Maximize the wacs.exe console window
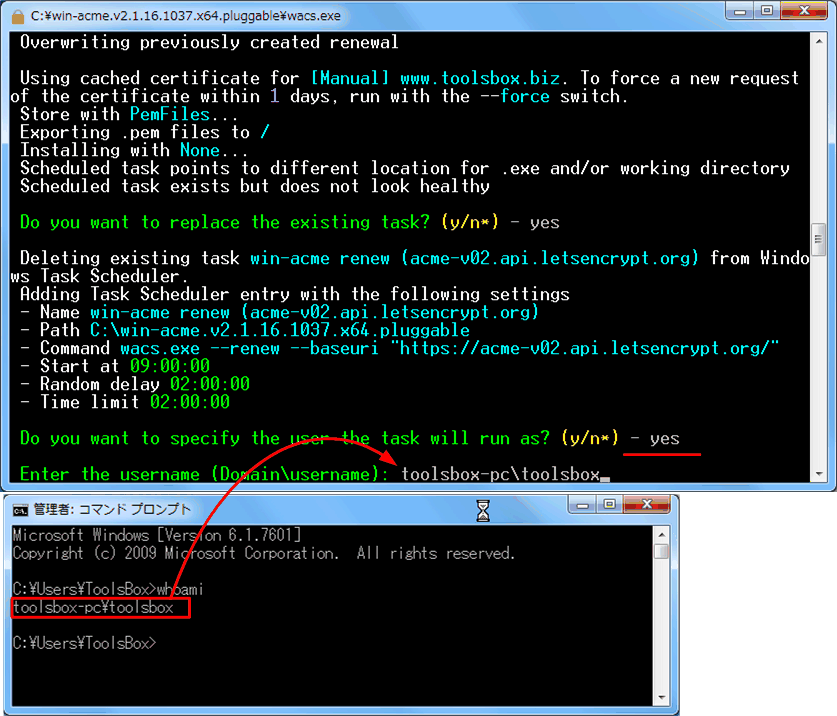837x716 pixels. click(x=767, y=11)
